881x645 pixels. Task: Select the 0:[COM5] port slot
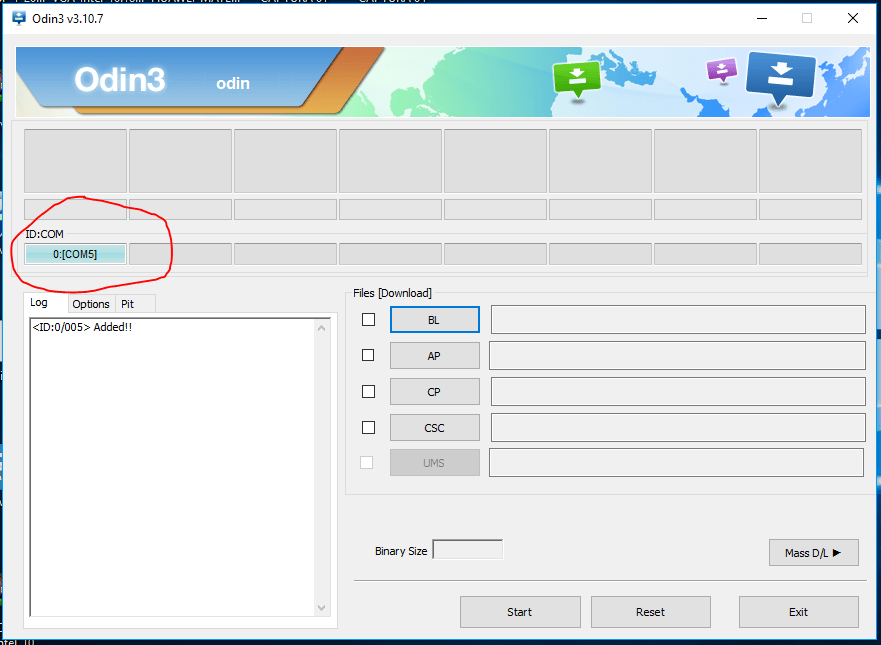75,254
